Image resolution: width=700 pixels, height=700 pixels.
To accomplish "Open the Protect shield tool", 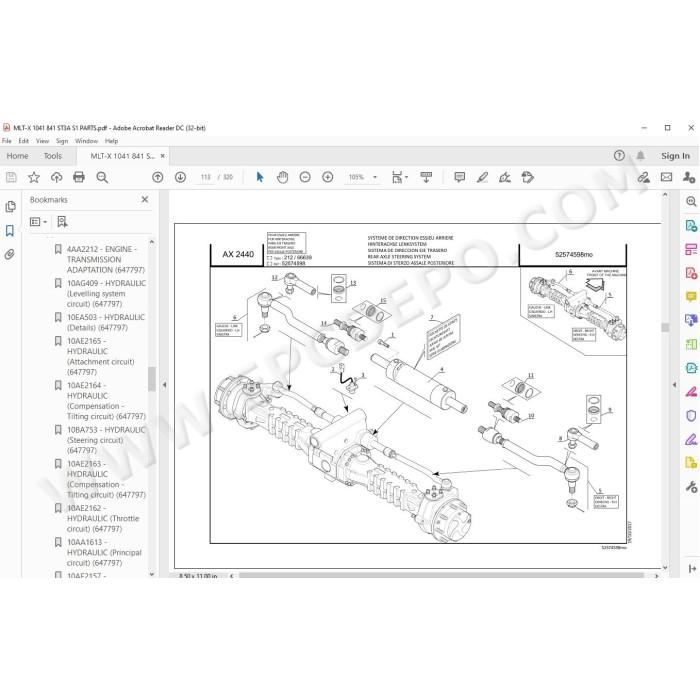I will [691, 416].
